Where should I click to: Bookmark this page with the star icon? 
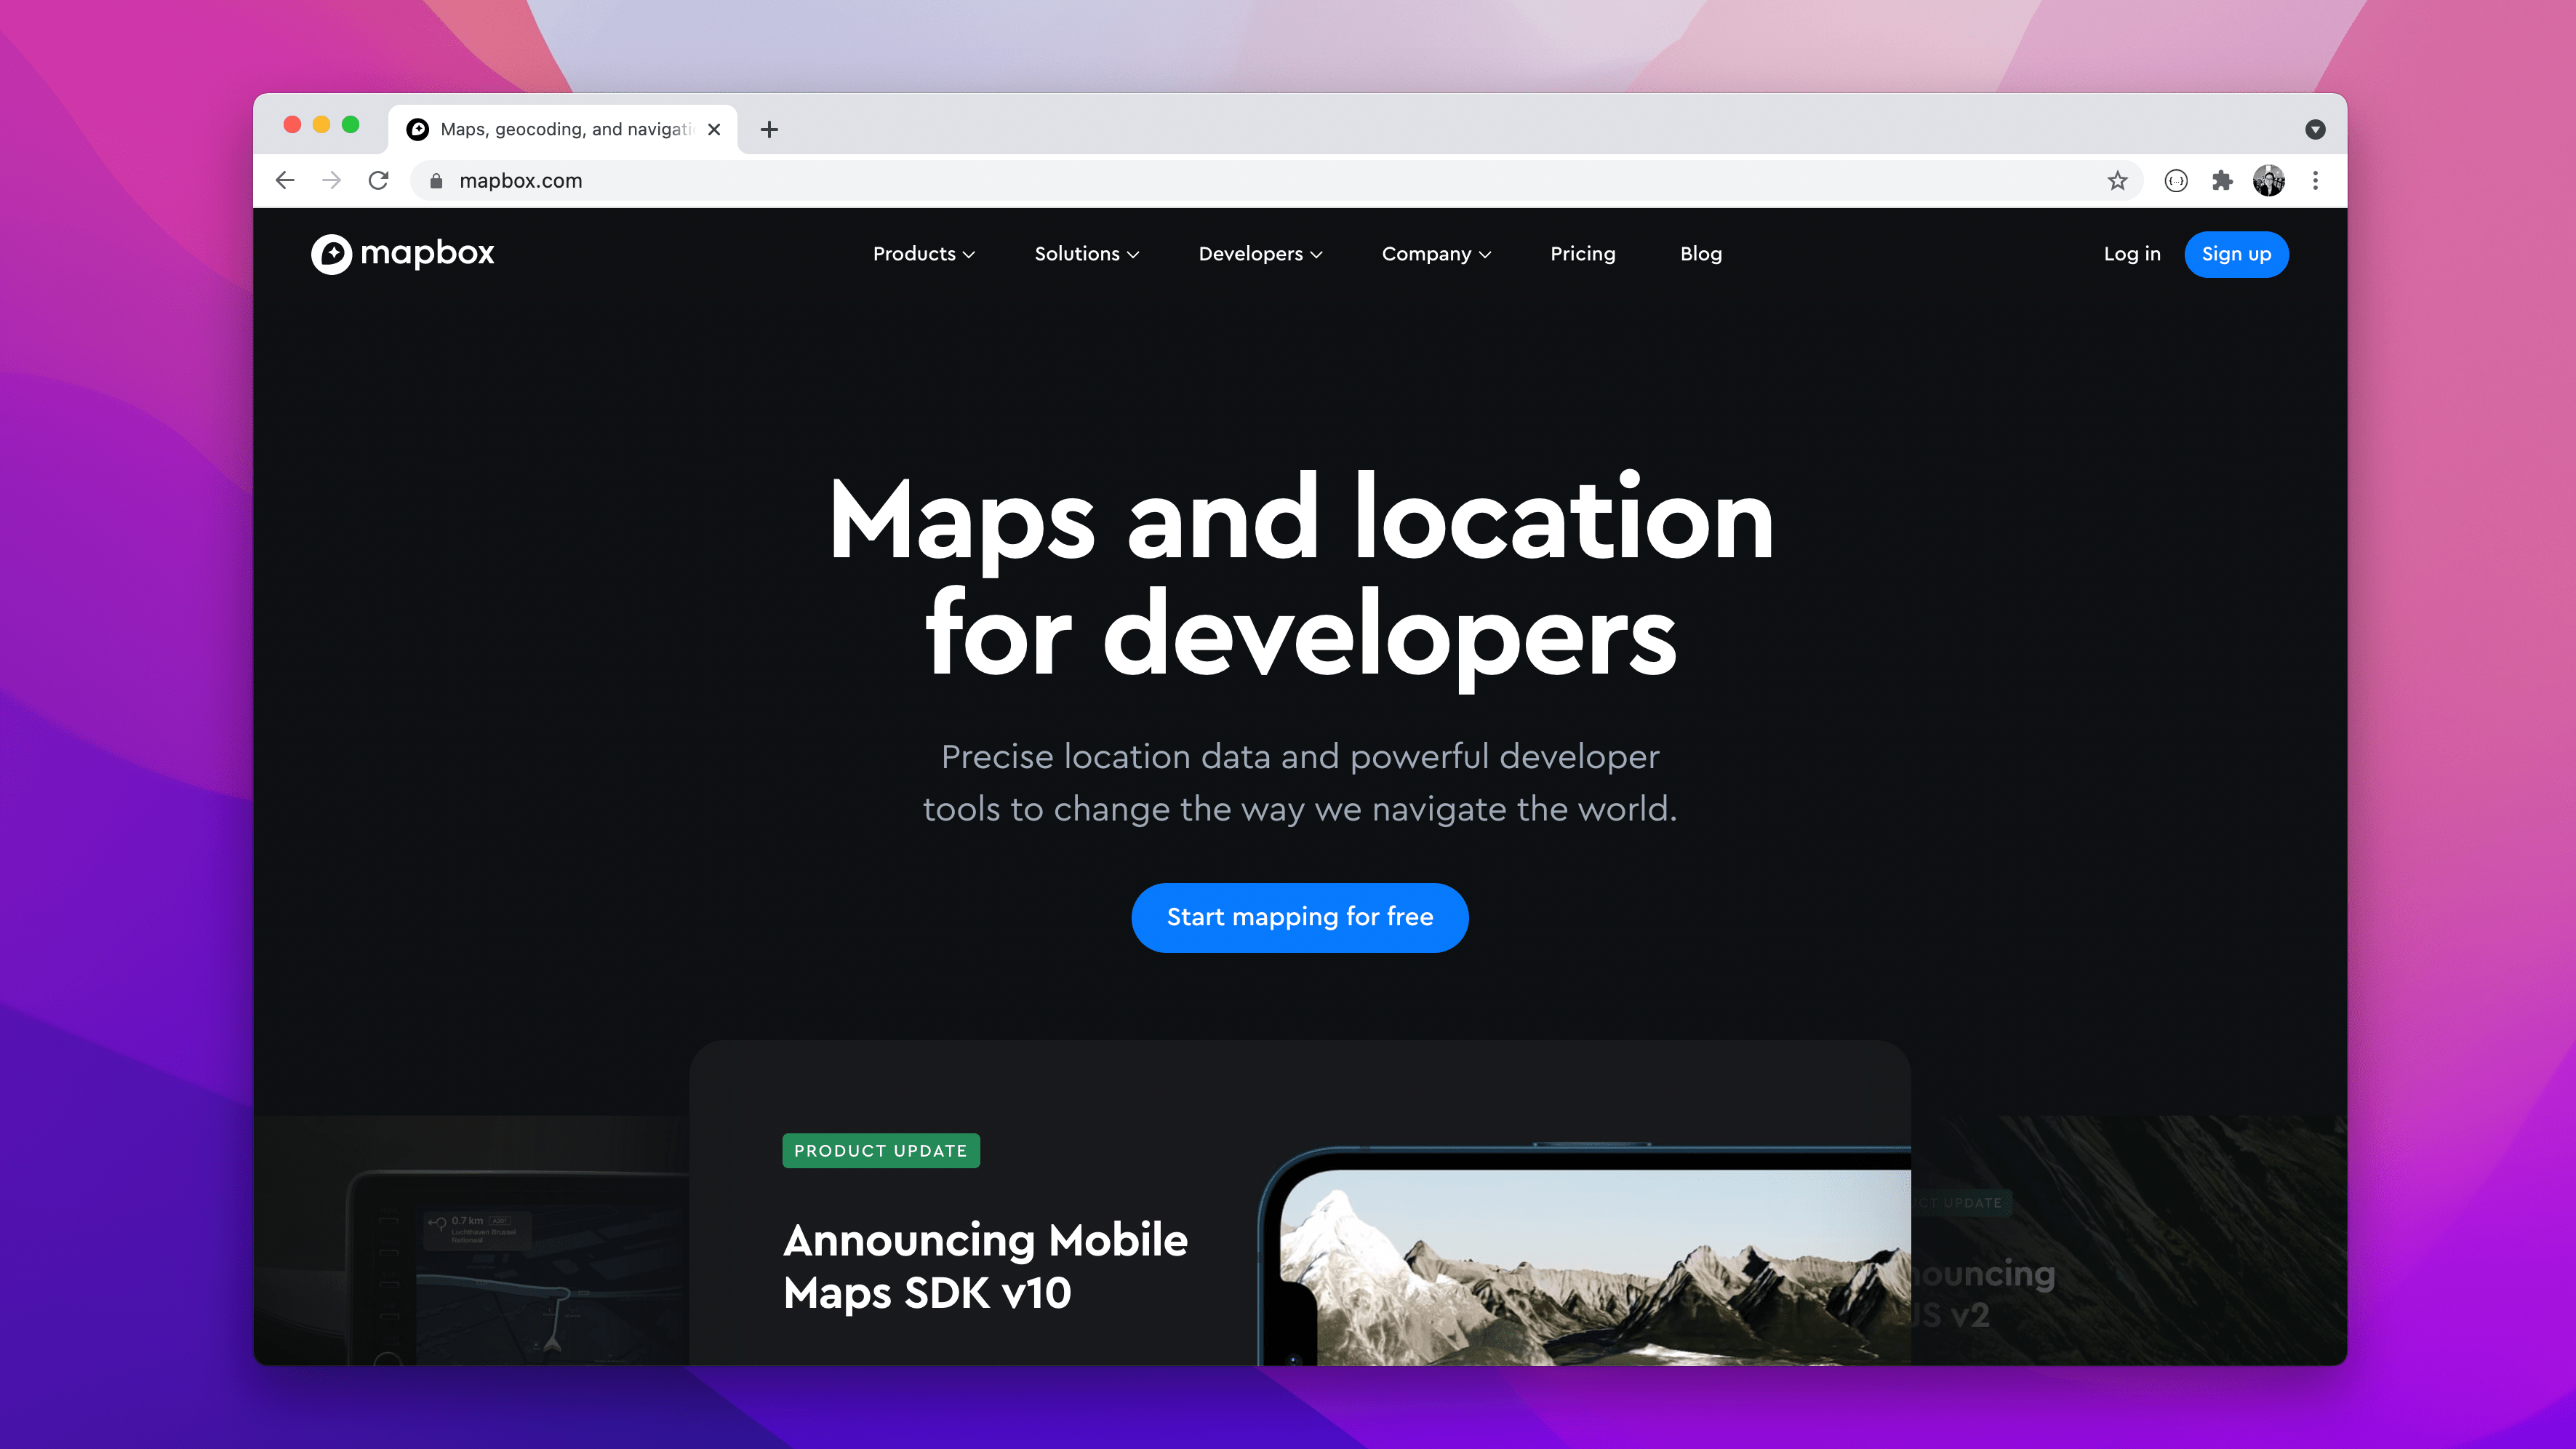[2117, 181]
